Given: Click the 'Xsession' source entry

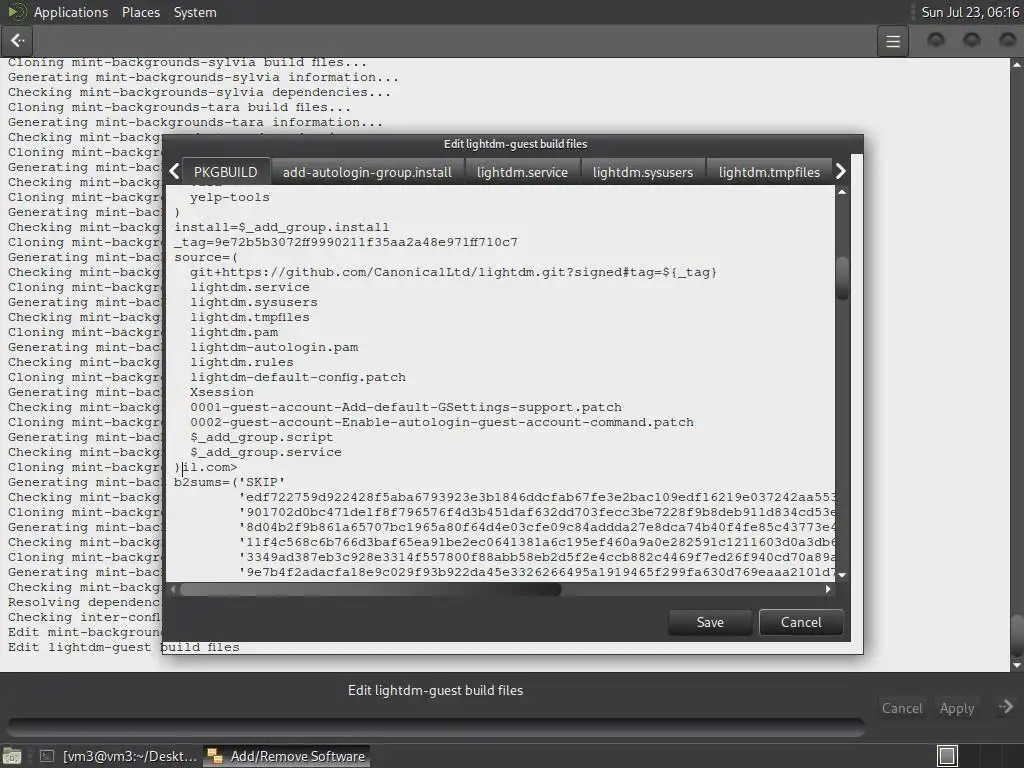Looking at the screenshot, I should (222, 392).
